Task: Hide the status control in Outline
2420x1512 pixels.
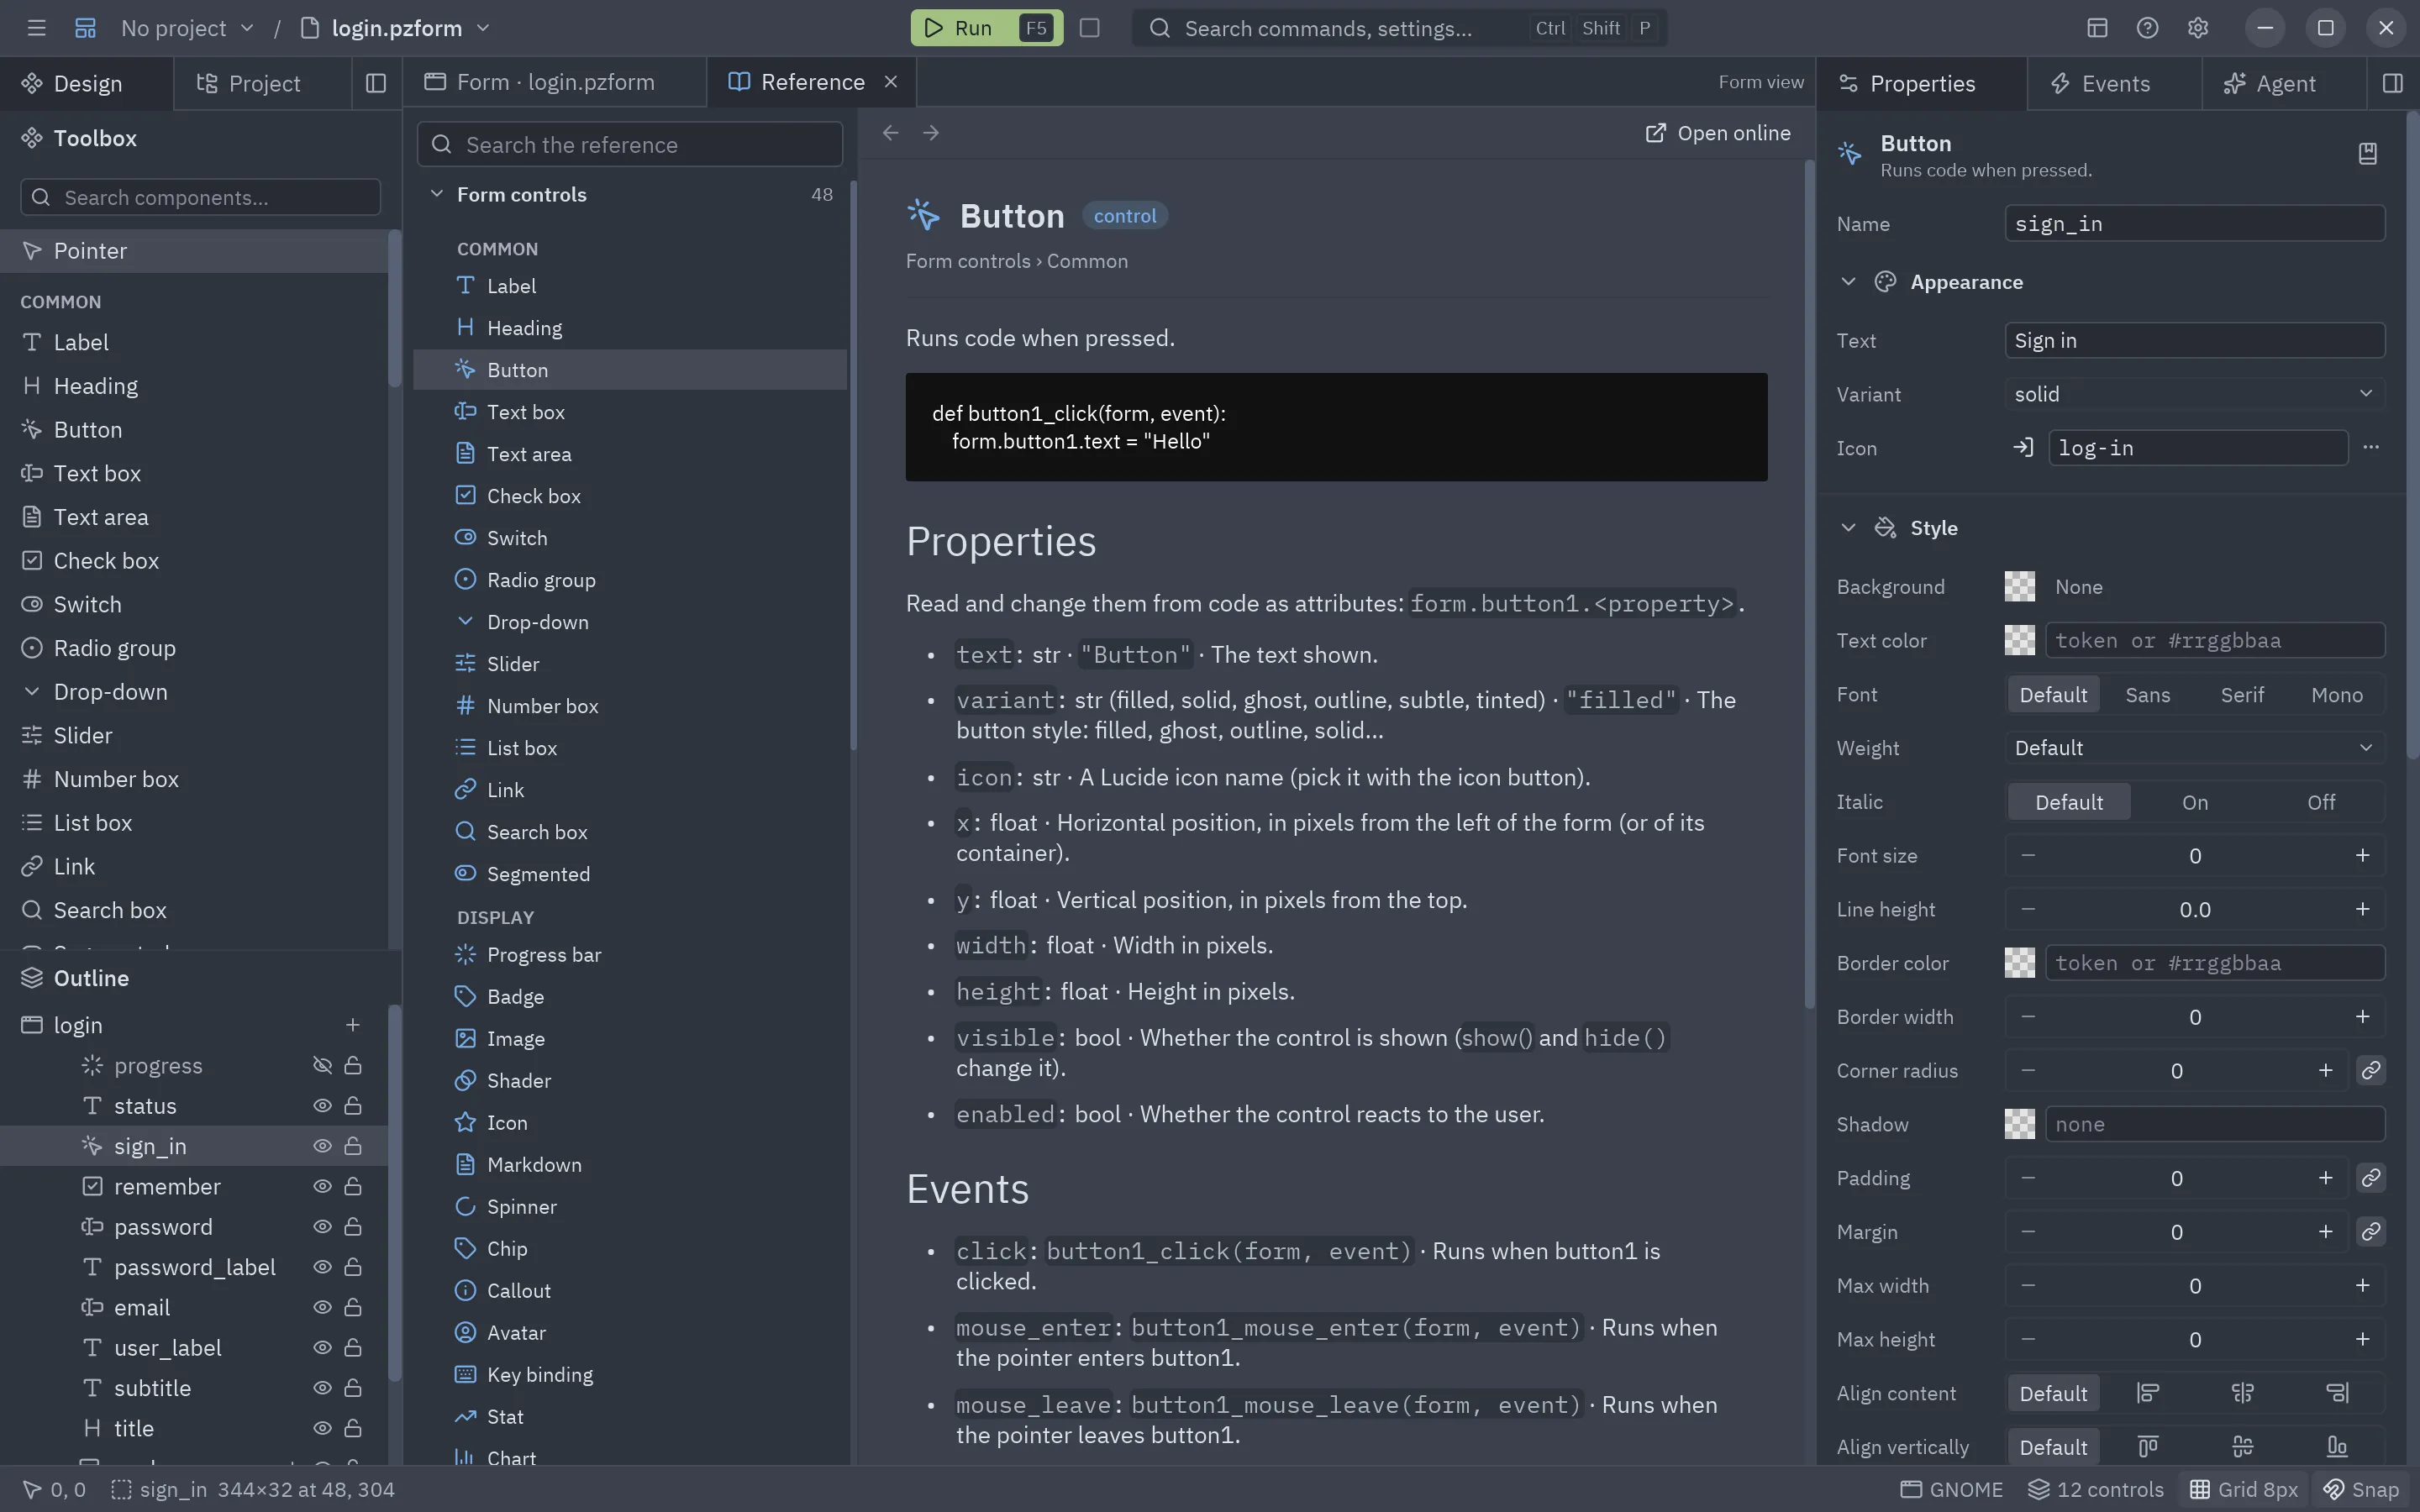Action: pyautogui.click(x=322, y=1106)
